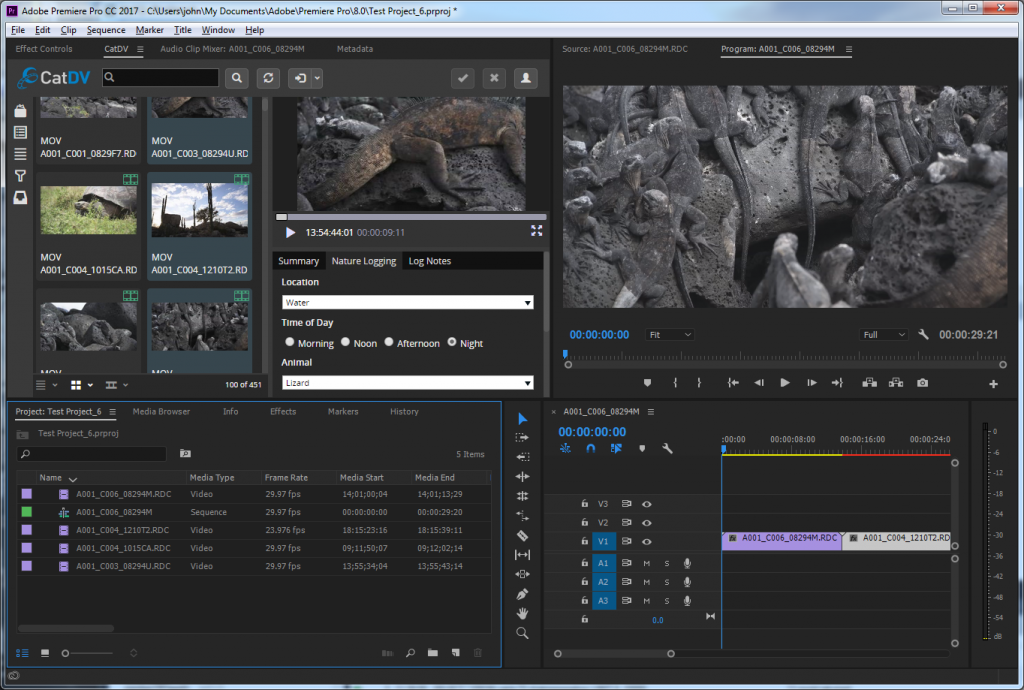Viewport: 1024px width, 690px height.
Task: Click the CatDV checkmark apply button
Action: pyautogui.click(x=462, y=78)
